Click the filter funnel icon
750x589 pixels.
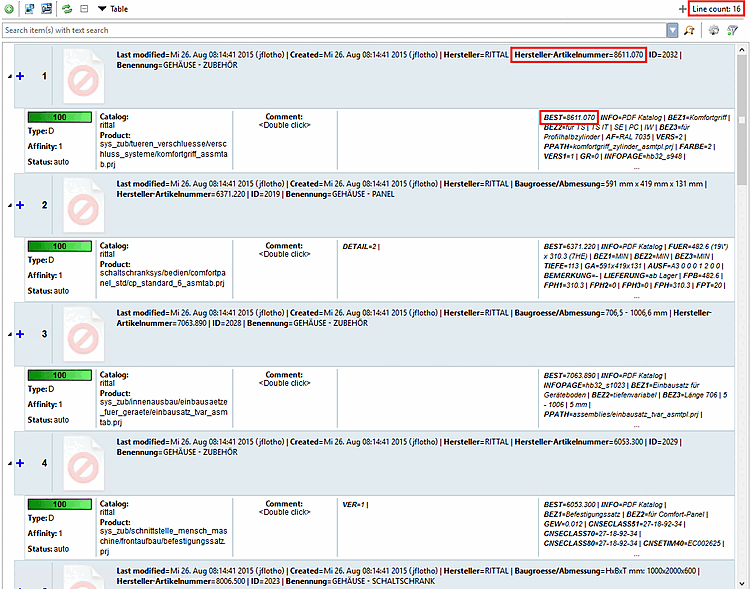click(x=732, y=30)
